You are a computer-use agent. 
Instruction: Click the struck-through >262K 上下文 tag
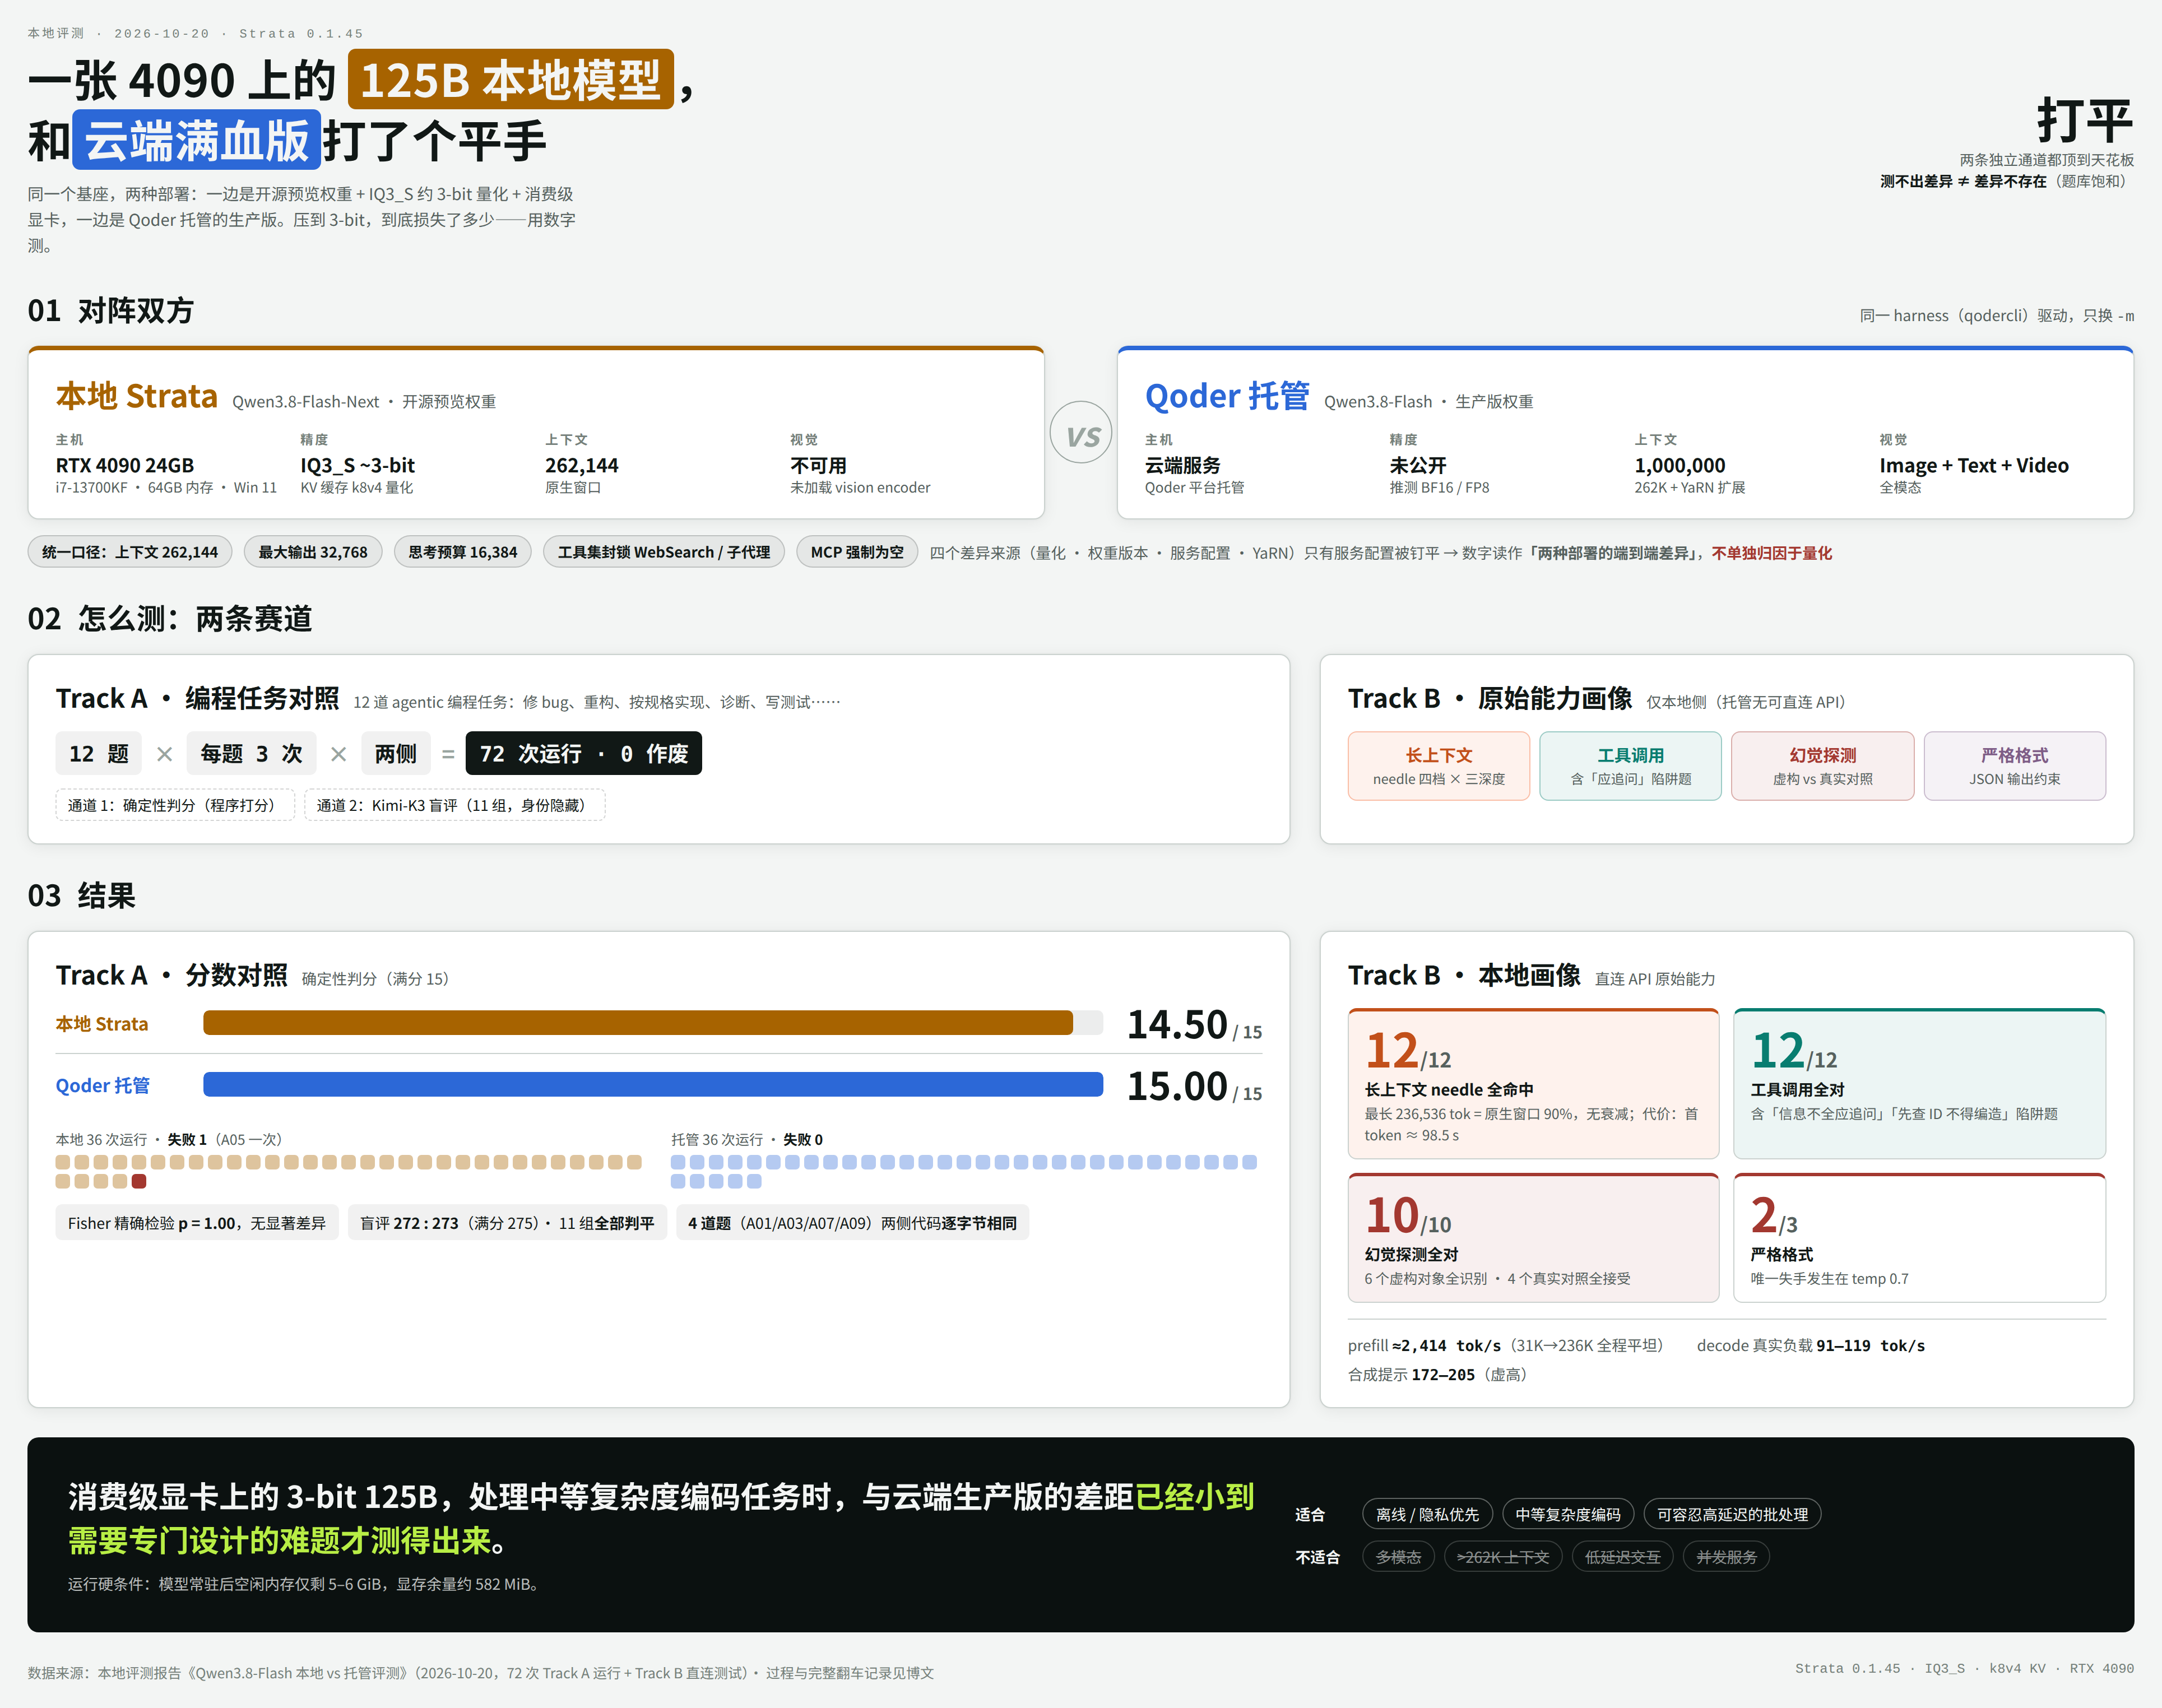pyautogui.click(x=1503, y=1557)
